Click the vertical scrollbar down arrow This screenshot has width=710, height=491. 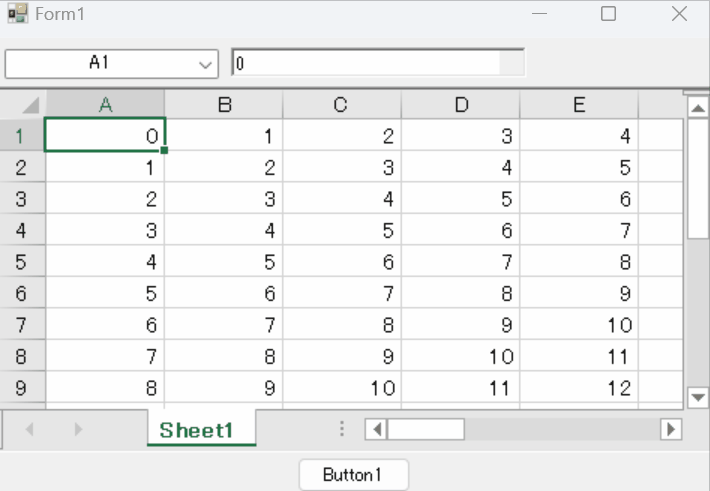(x=698, y=398)
